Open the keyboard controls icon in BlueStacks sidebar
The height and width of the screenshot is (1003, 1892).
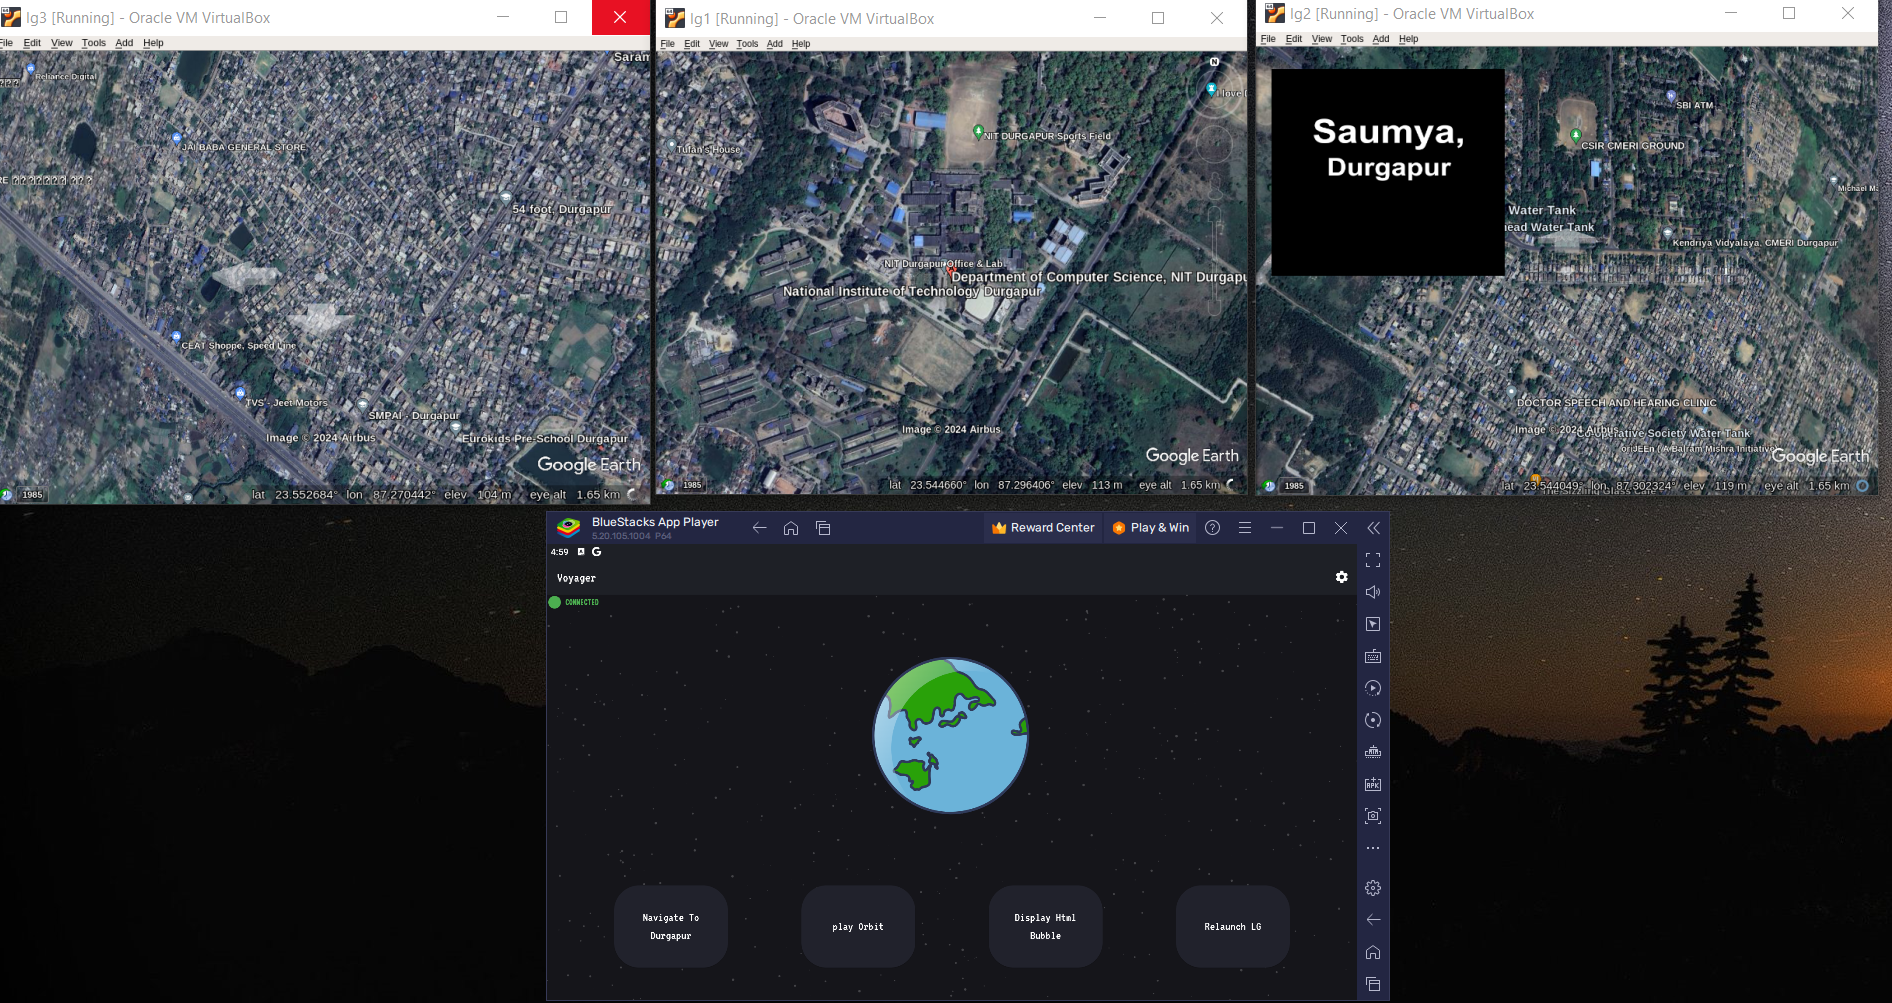(x=1373, y=656)
